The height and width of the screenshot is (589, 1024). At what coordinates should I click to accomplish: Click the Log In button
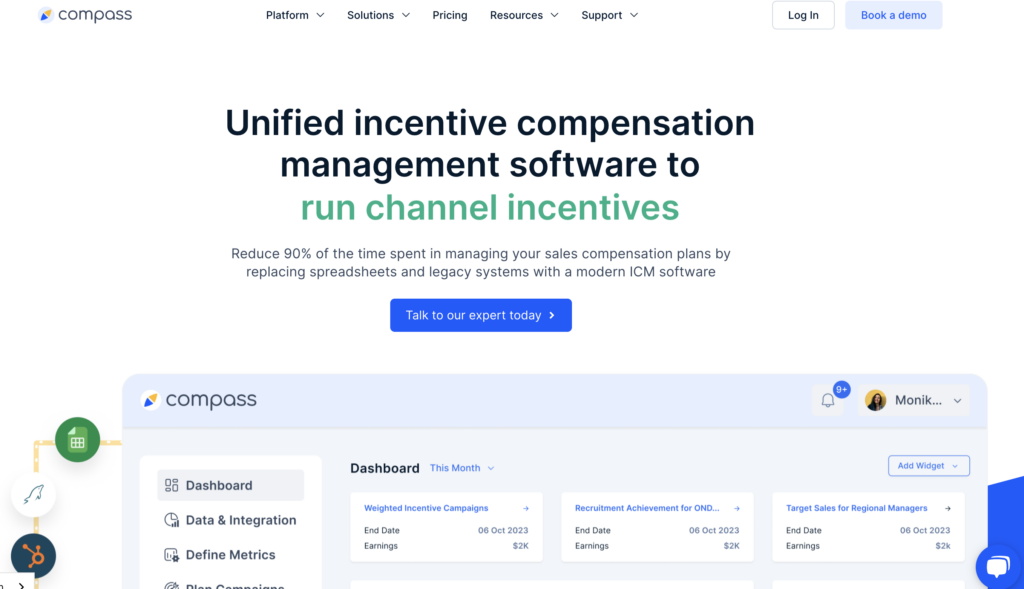click(x=803, y=15)
